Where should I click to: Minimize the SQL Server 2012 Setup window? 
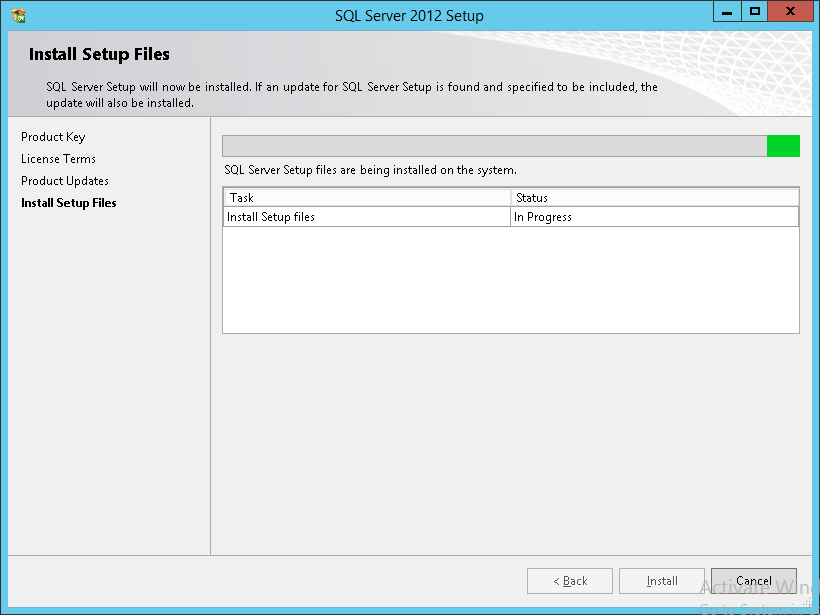point(727,12)
